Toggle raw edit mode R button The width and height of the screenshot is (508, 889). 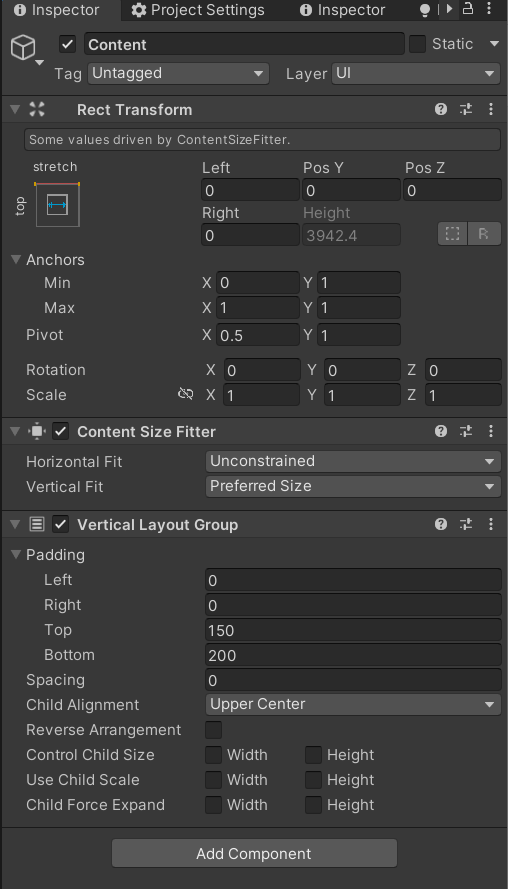484,234
